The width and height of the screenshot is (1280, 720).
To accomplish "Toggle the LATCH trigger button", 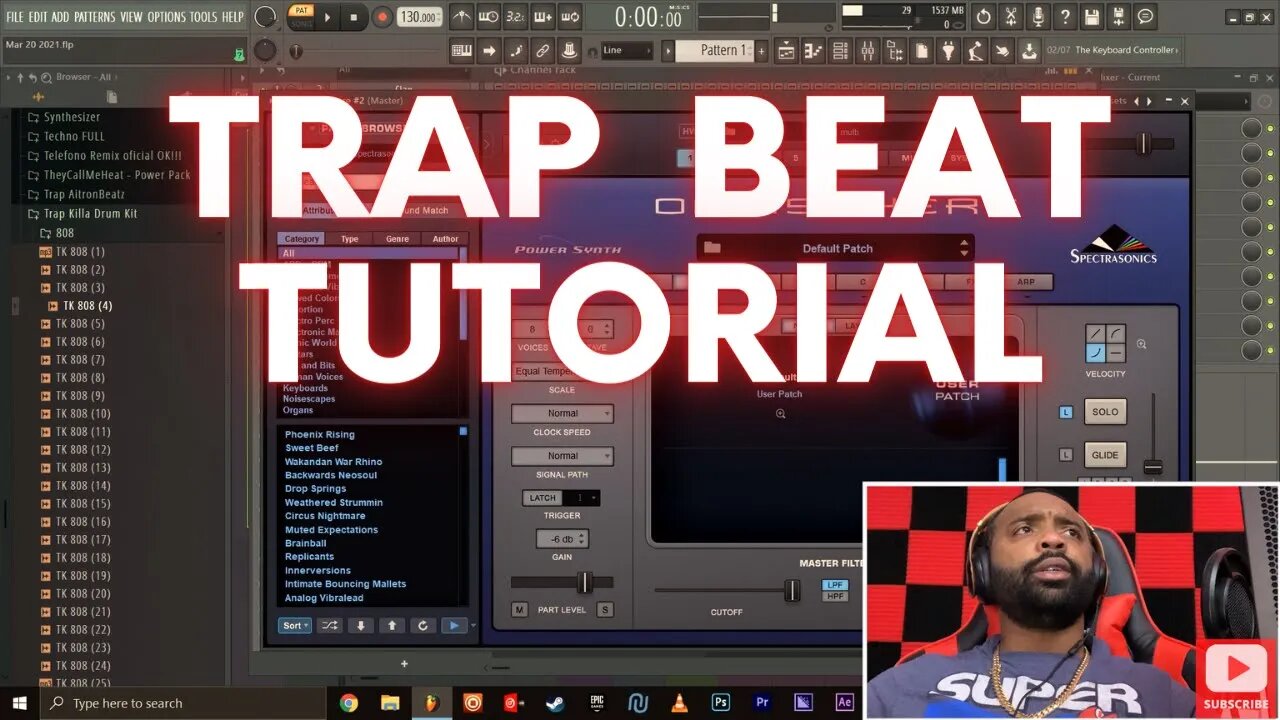I will click(543, 498).
